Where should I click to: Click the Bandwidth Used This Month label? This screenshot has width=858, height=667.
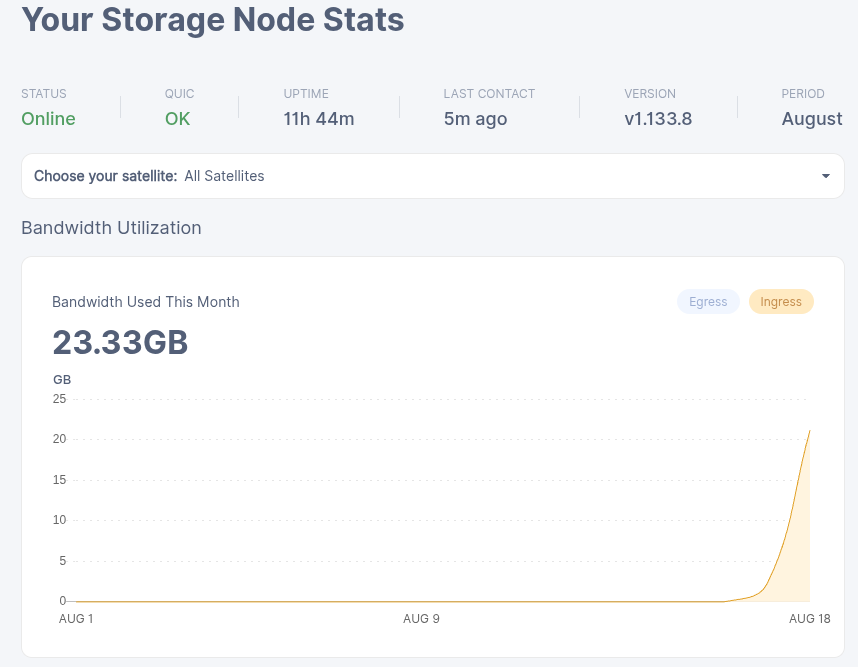[x=146, y=302]
